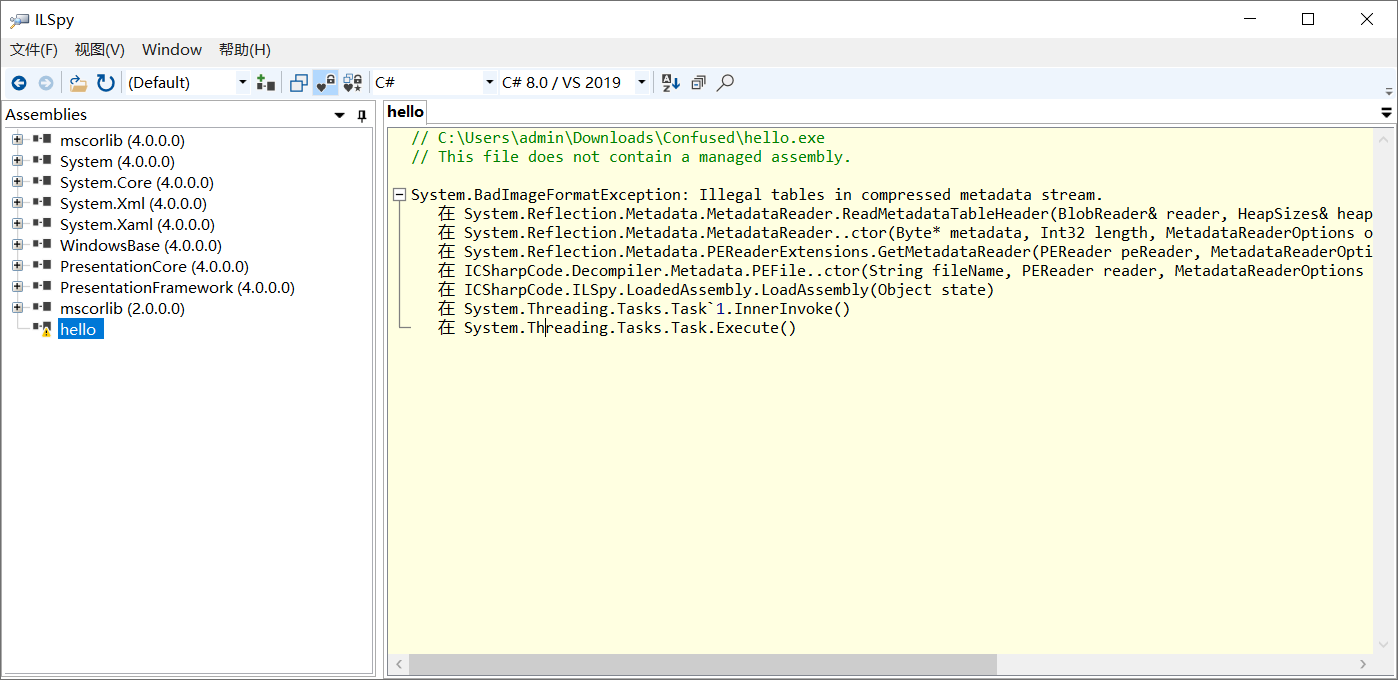Click the Back navigation arrow
1398x680 pixels.
coord(19,83)
